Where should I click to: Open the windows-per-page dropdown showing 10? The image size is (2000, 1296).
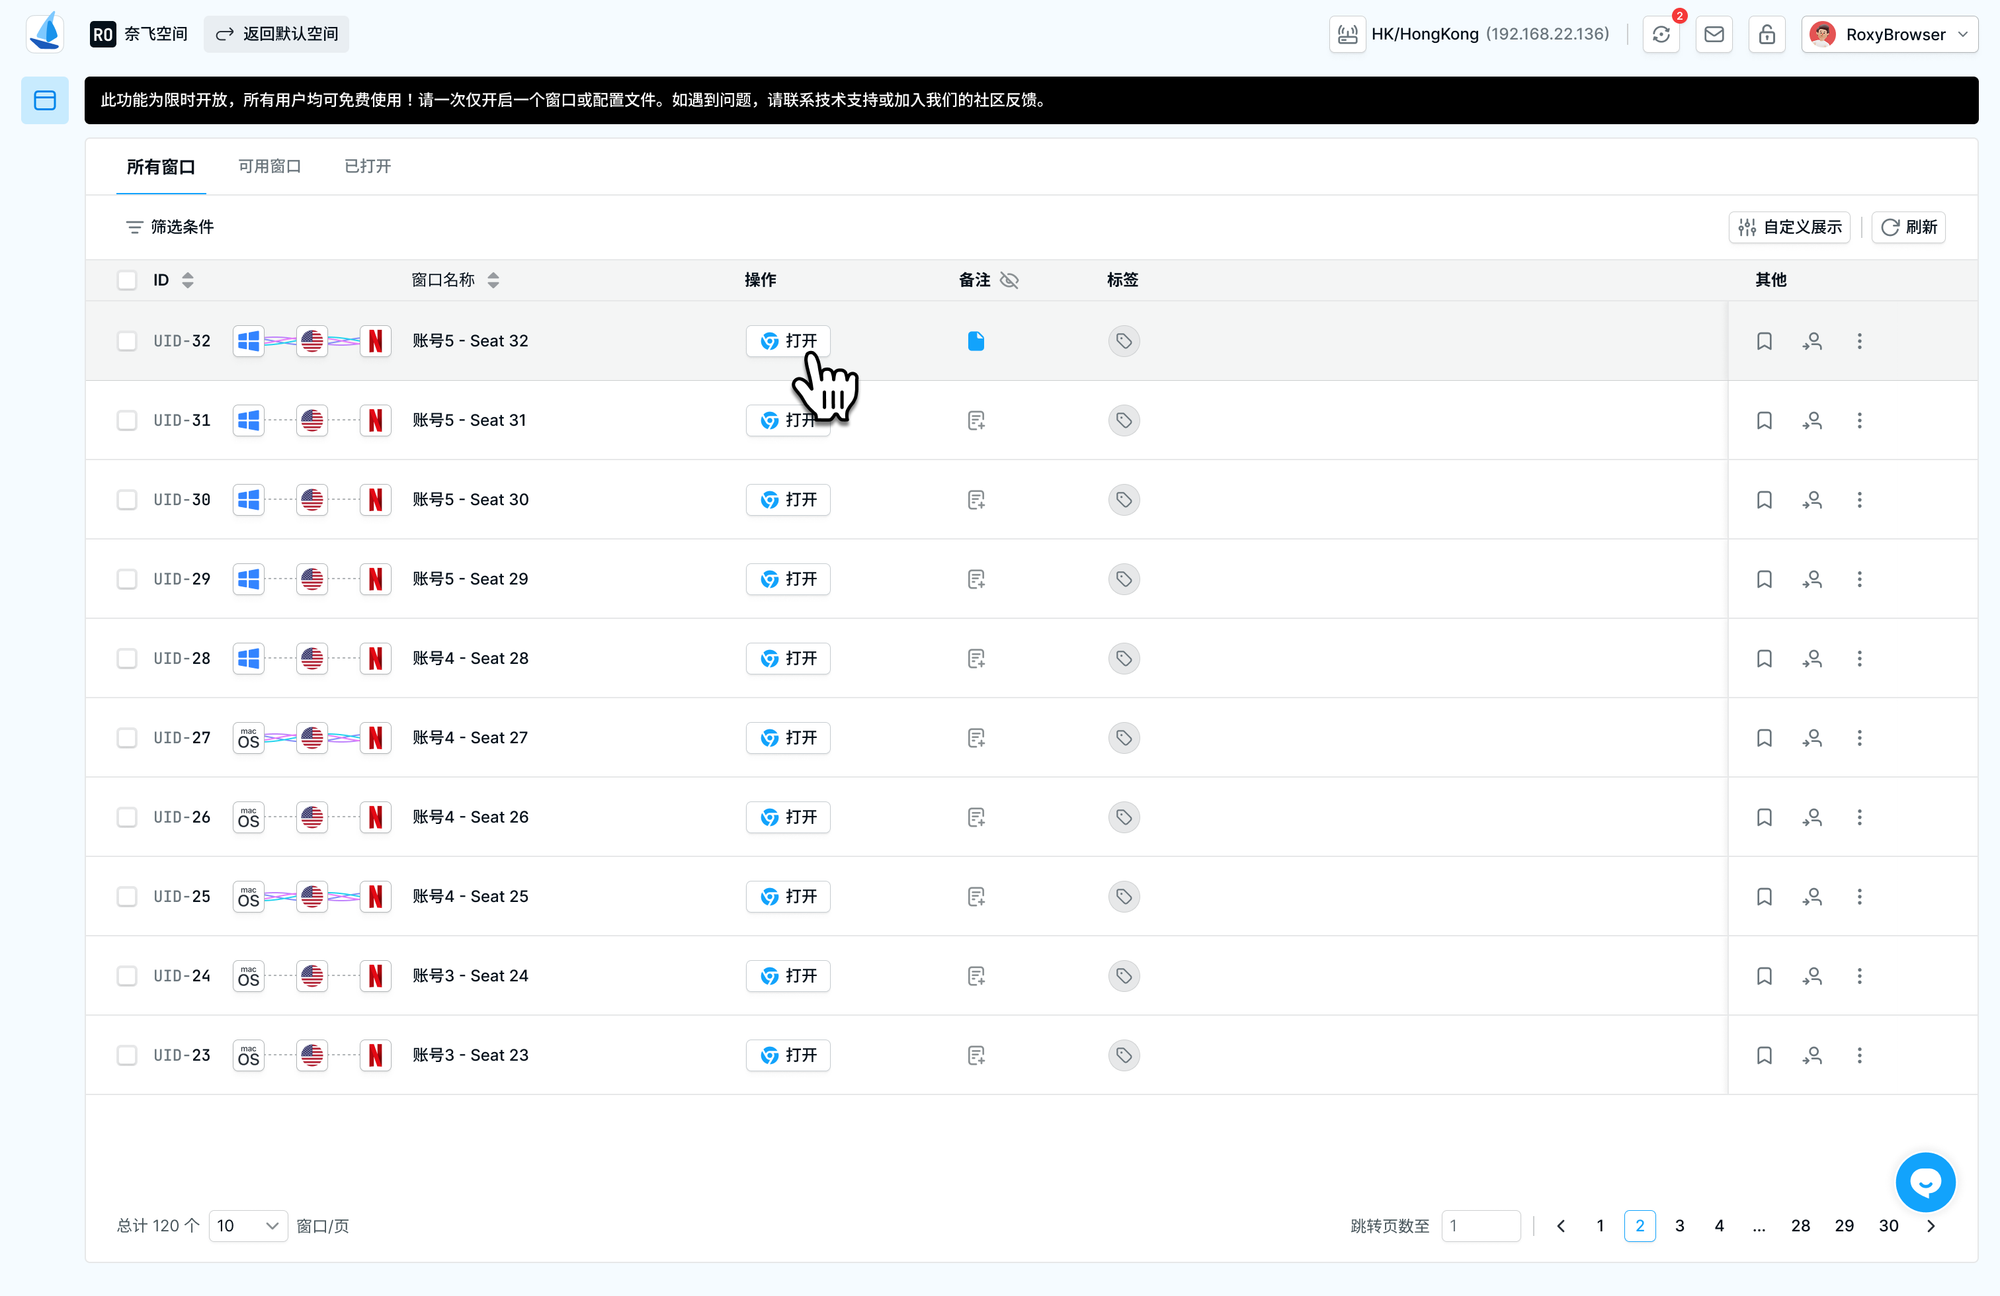click(247, 1225)
